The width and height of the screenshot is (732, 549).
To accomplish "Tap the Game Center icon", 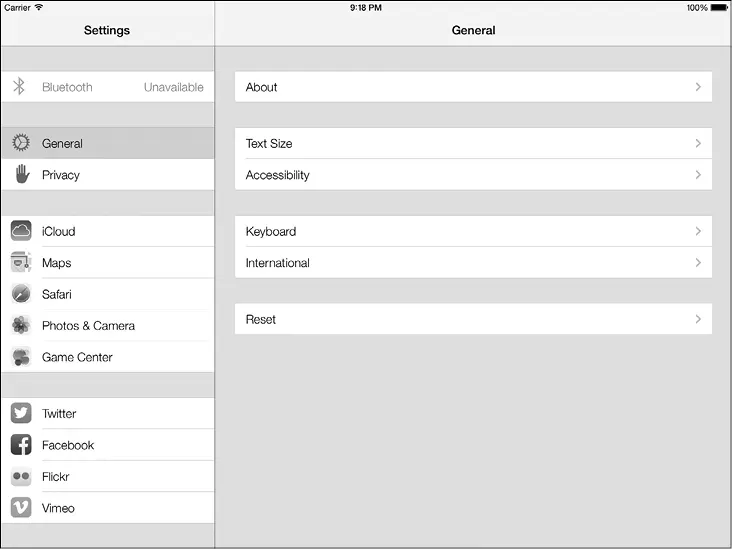I will pyautogui.click(x=21, y=357).
